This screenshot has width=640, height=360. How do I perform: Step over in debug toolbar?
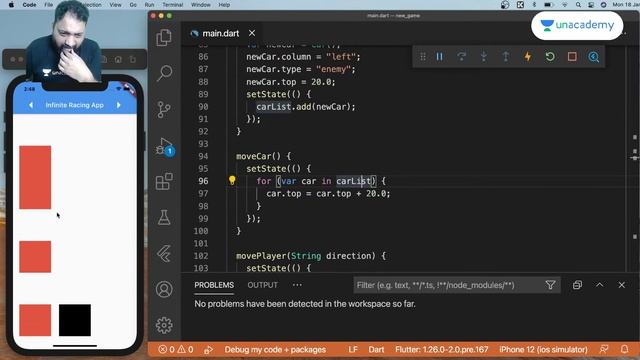pos(462,57)
